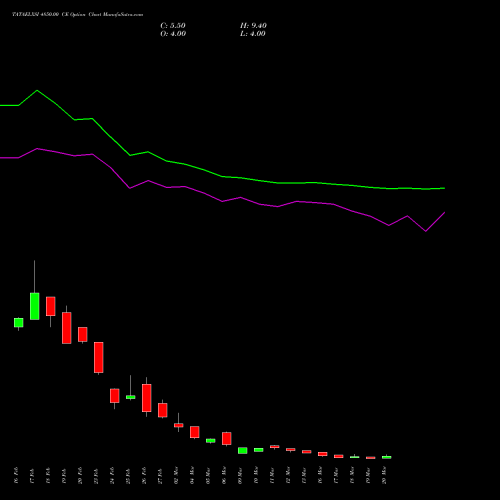Select the 24 Feb date label
This screenshot has width=500, height=500.
coord(112,475)
